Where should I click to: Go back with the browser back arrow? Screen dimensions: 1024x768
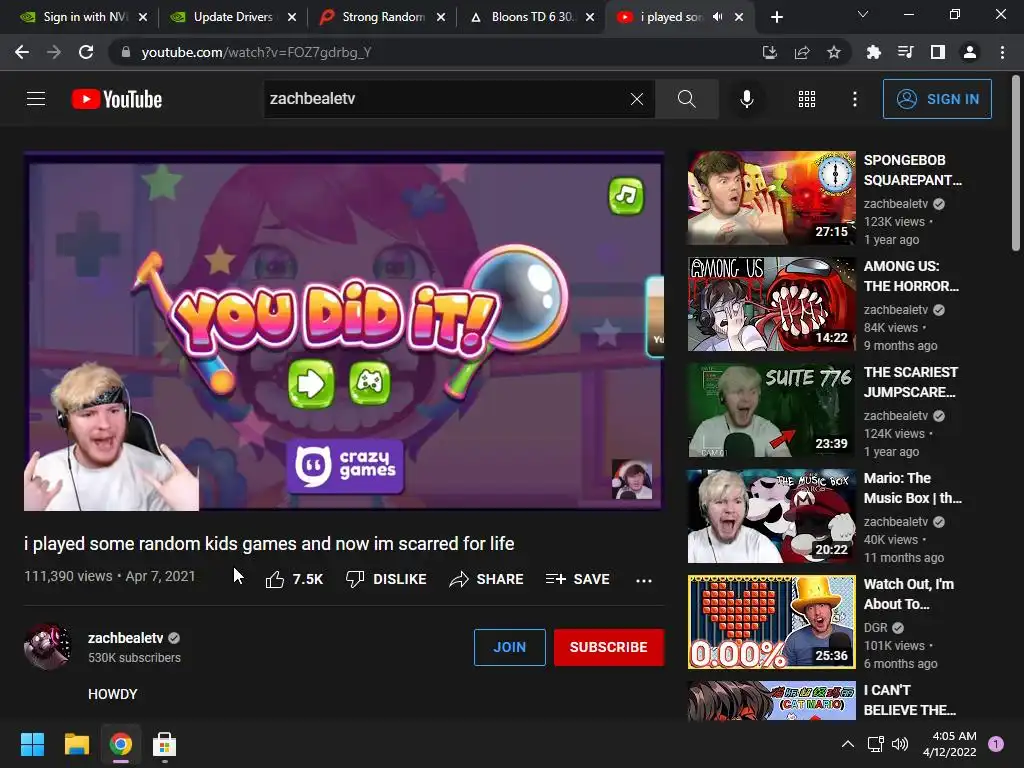click(22, 52)
